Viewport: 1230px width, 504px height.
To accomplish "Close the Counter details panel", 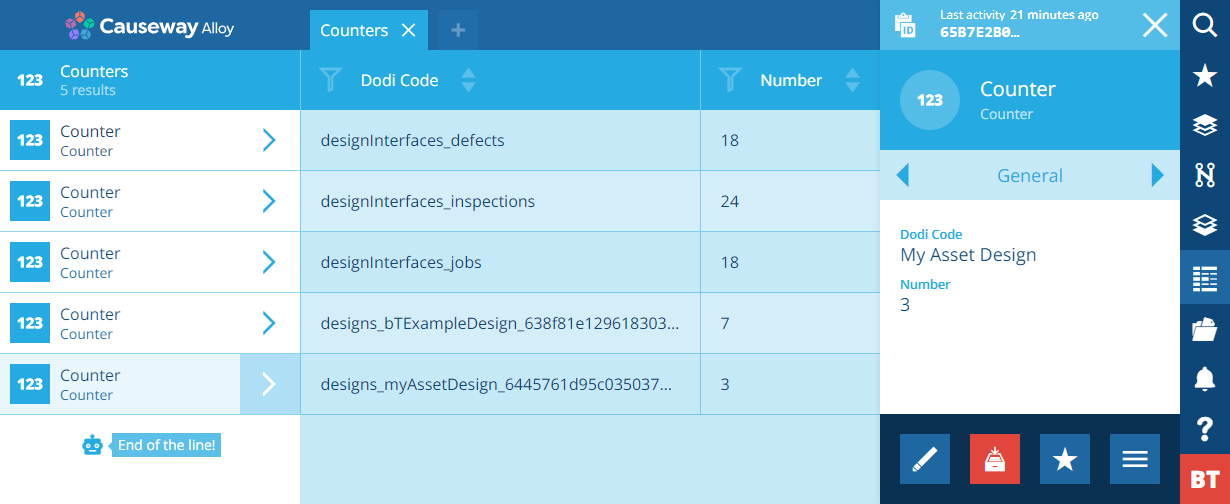I will point(1155,25).
